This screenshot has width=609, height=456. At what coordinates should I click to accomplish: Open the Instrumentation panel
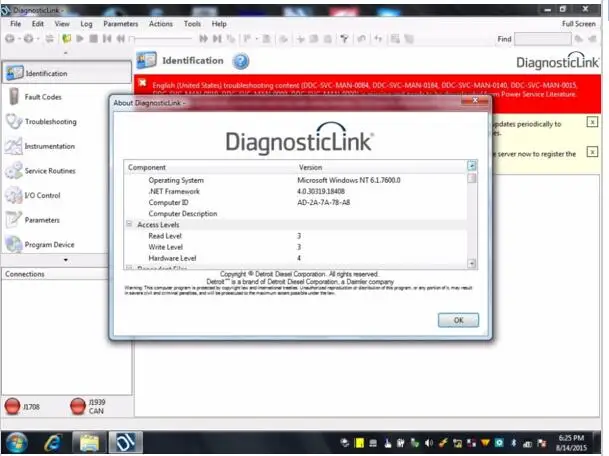click(x=49, y=146)
